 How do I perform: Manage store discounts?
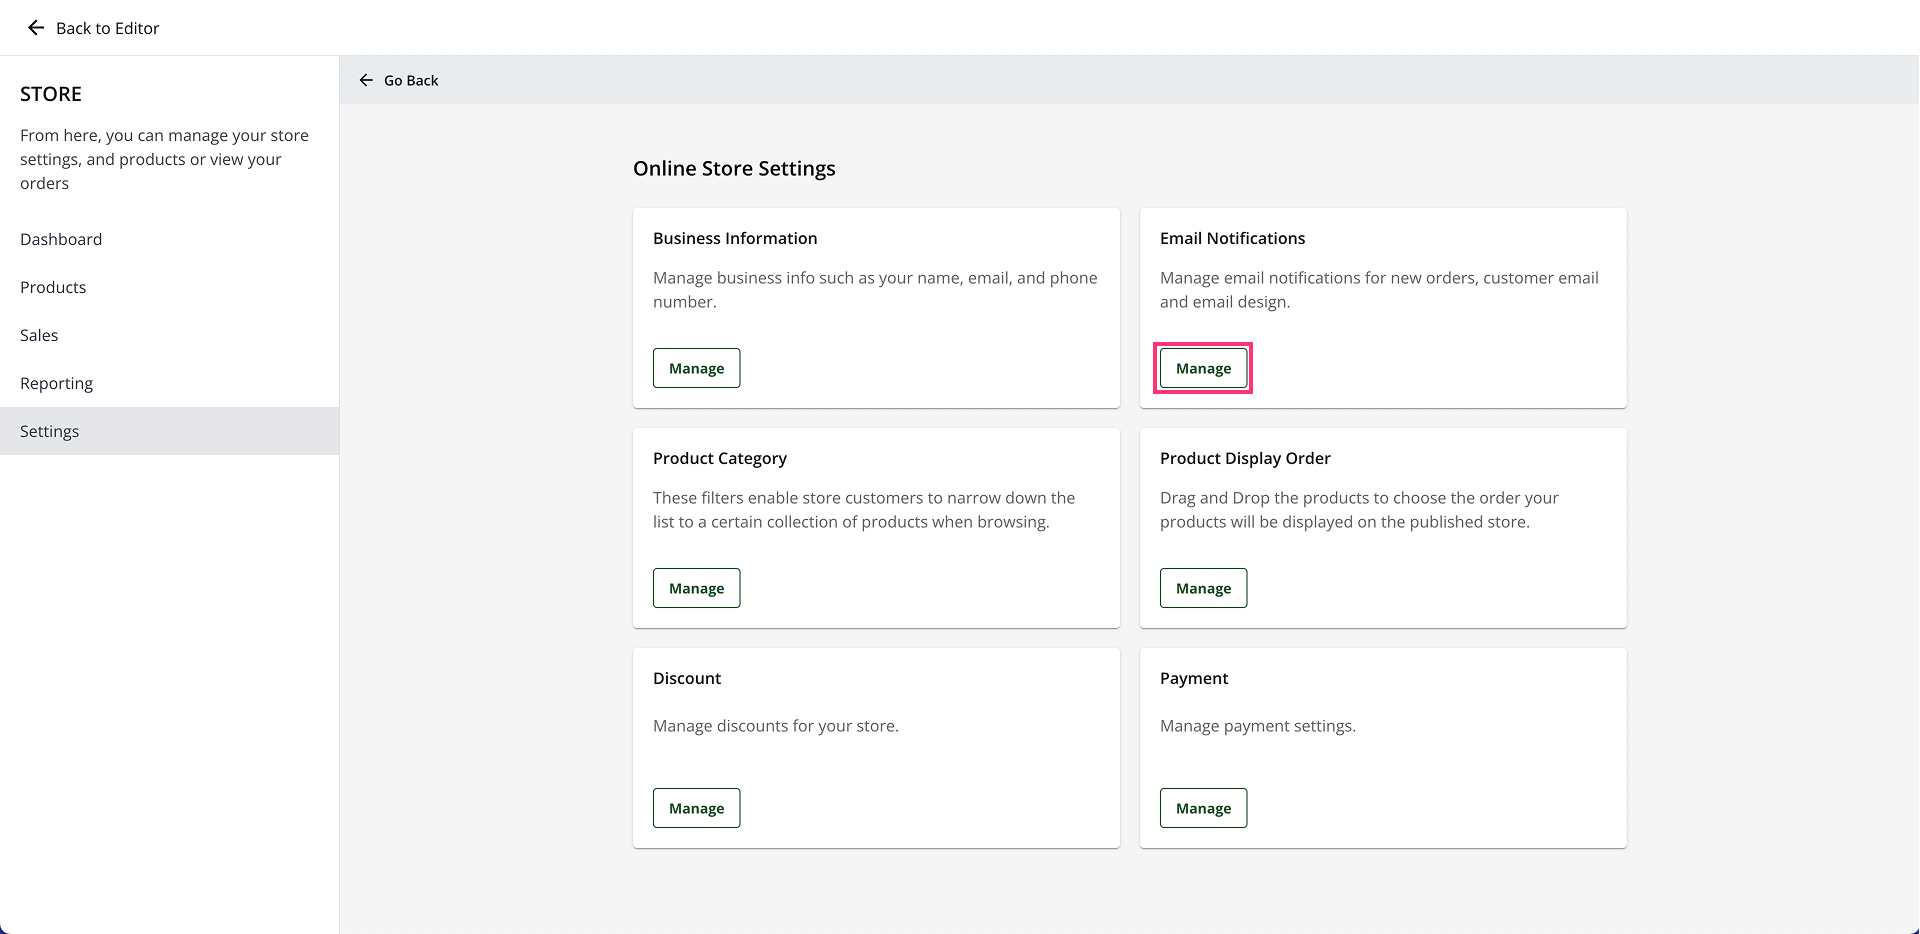pos(696,808)
